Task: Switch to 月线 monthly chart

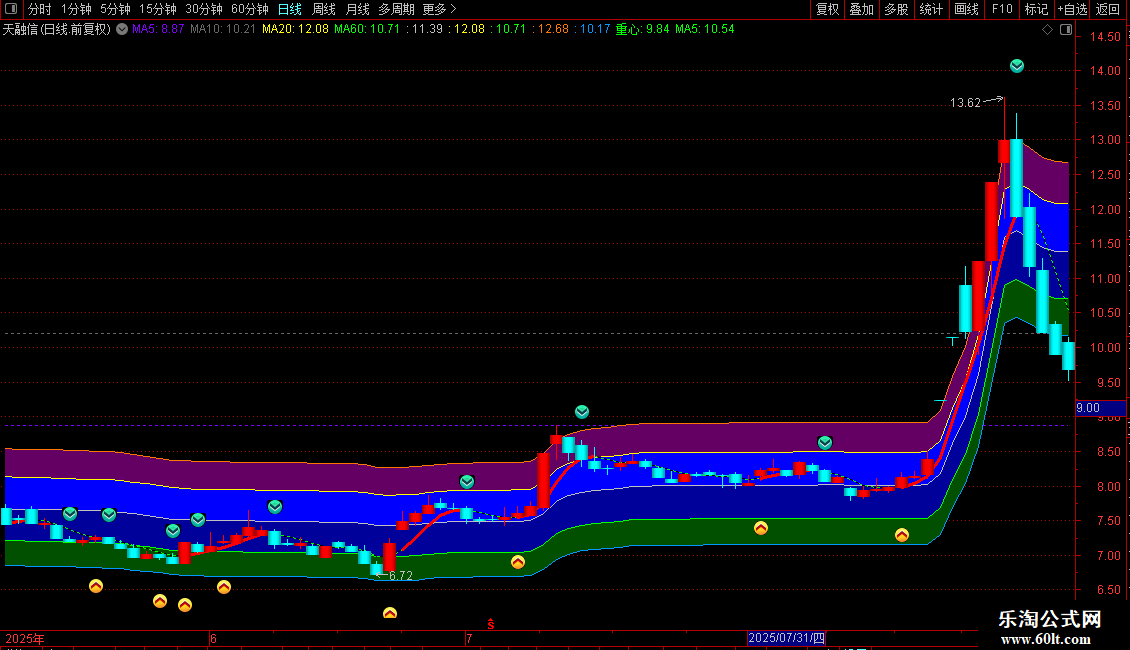Action: click(x=357, y=9)
